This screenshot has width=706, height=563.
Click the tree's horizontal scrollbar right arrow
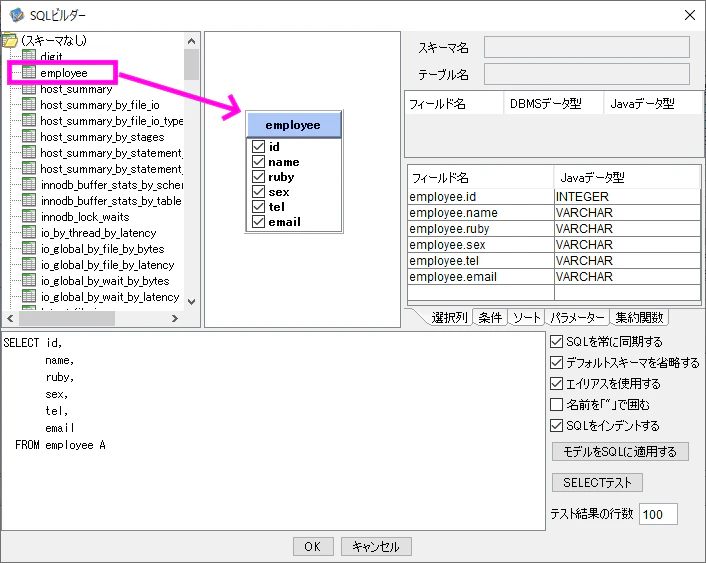(175, 318)
